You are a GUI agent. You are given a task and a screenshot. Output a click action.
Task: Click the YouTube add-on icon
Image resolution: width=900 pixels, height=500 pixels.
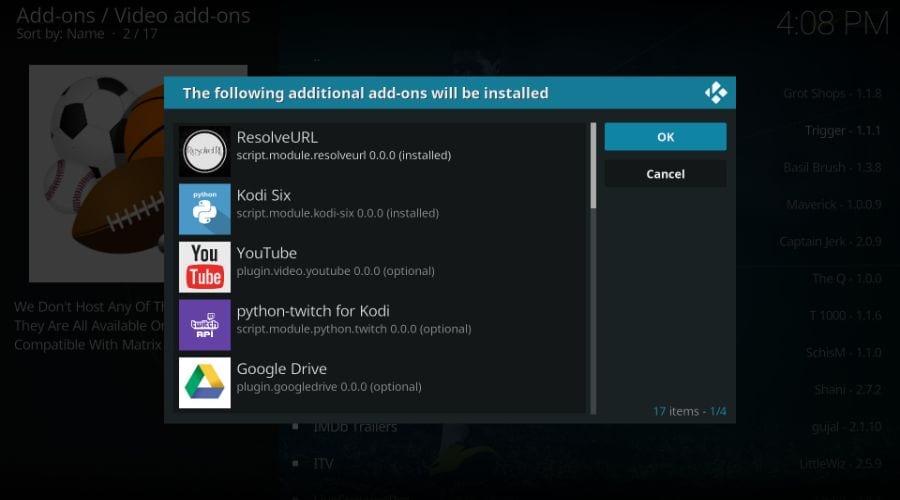[205, 267]
